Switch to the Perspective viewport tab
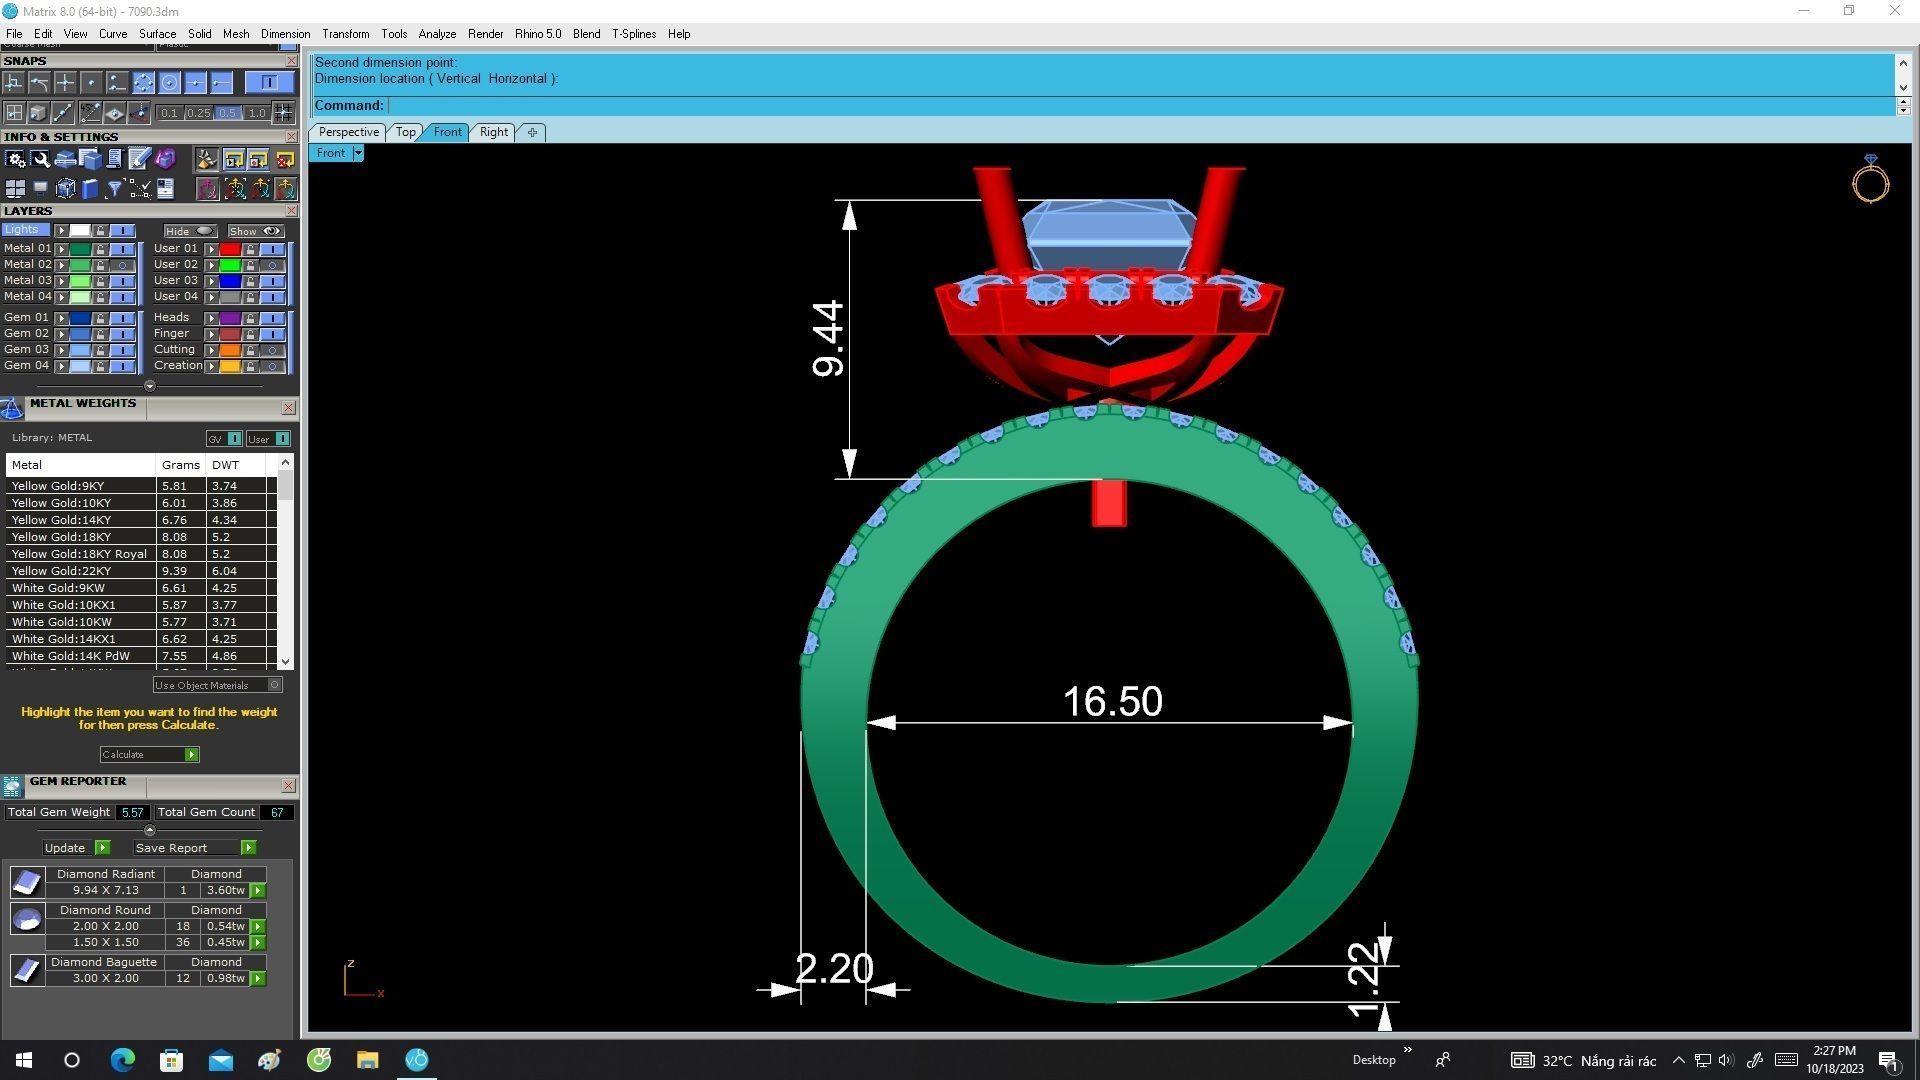This screenshot has height=1080, width=1920. 348,131
